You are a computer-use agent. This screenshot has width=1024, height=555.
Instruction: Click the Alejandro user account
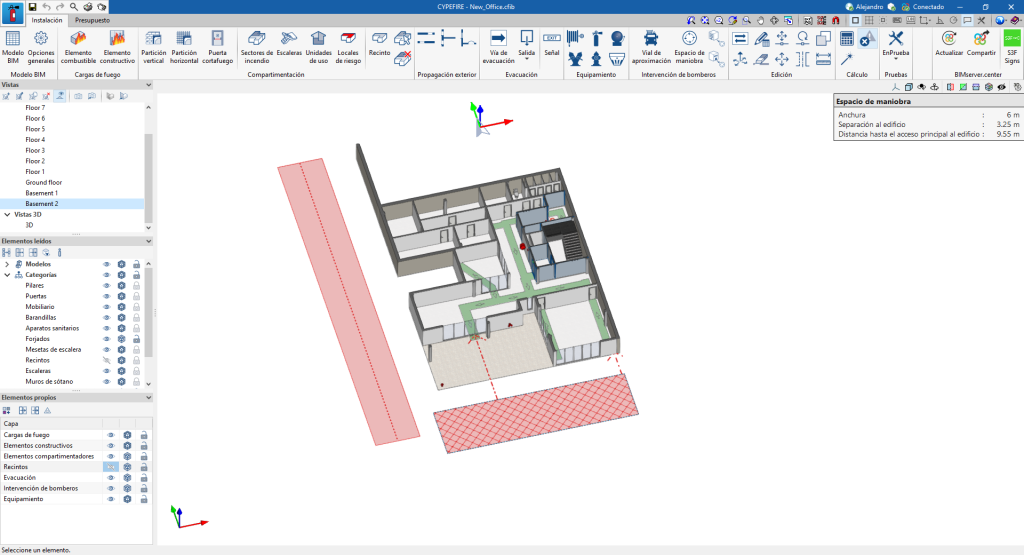(x=864, y=7)
